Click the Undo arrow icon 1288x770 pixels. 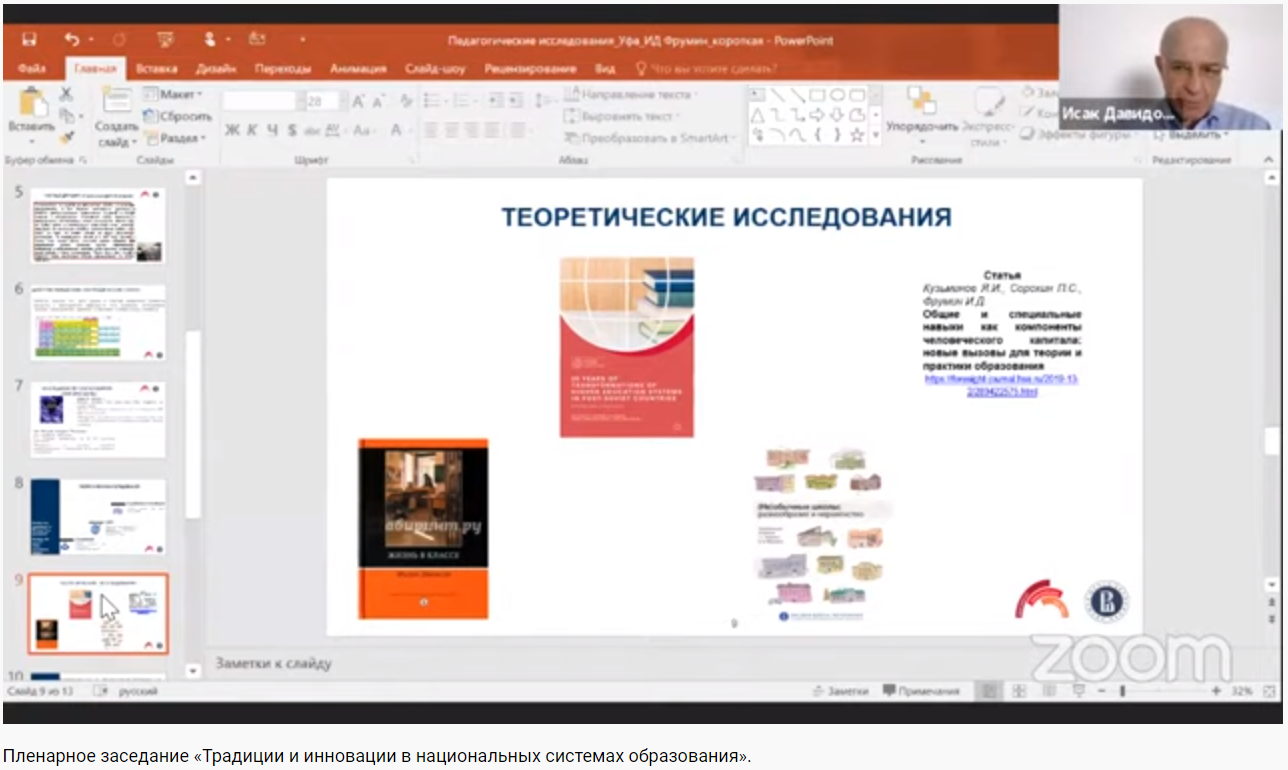click(72, 40)
